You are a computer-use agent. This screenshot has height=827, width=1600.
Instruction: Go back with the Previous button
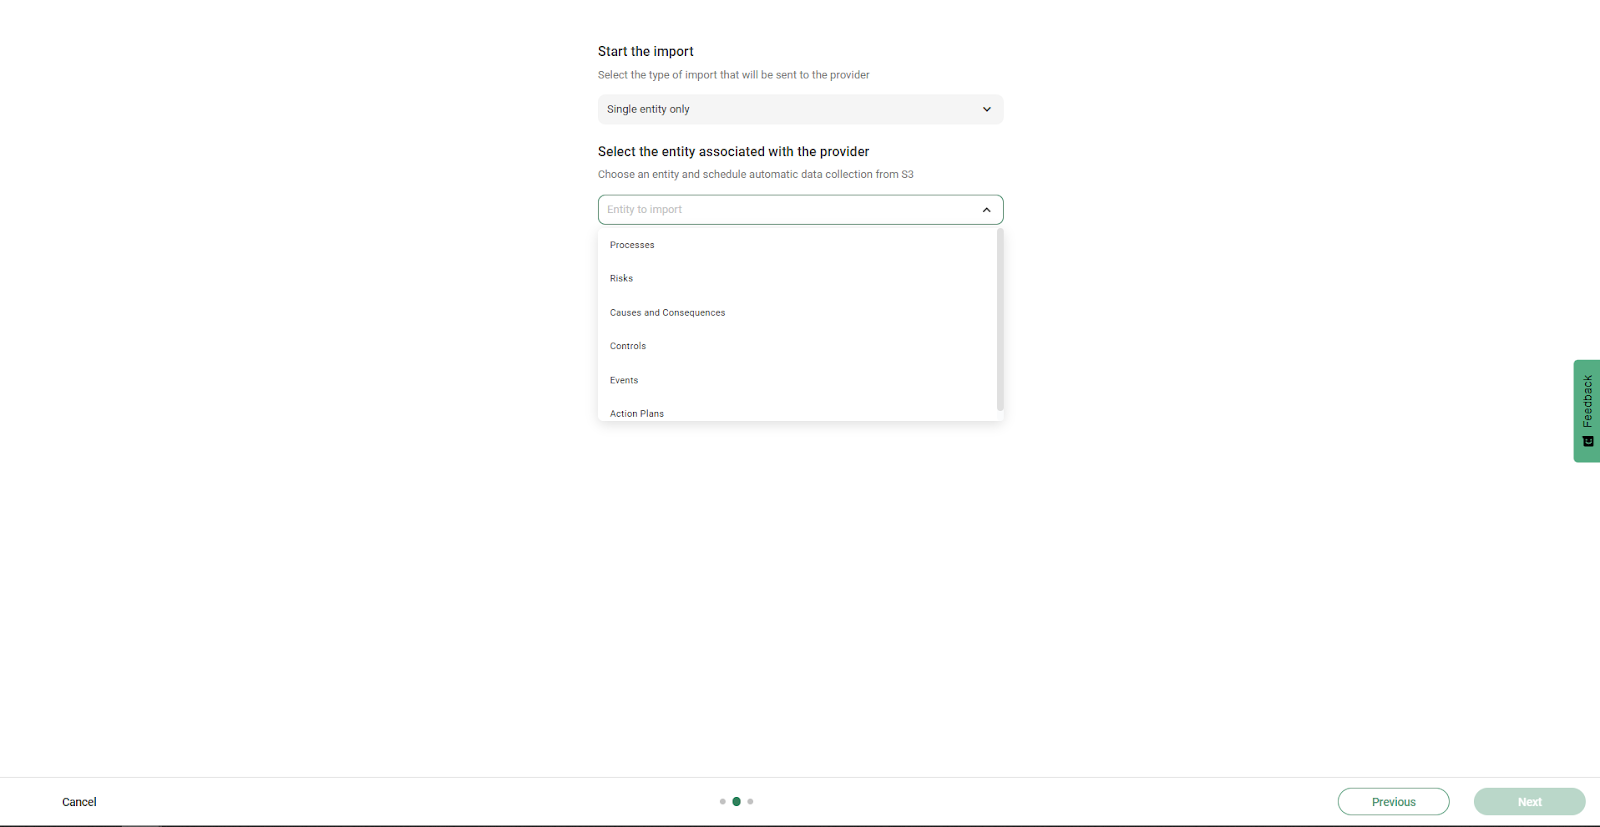click(x=1393, y=802)
